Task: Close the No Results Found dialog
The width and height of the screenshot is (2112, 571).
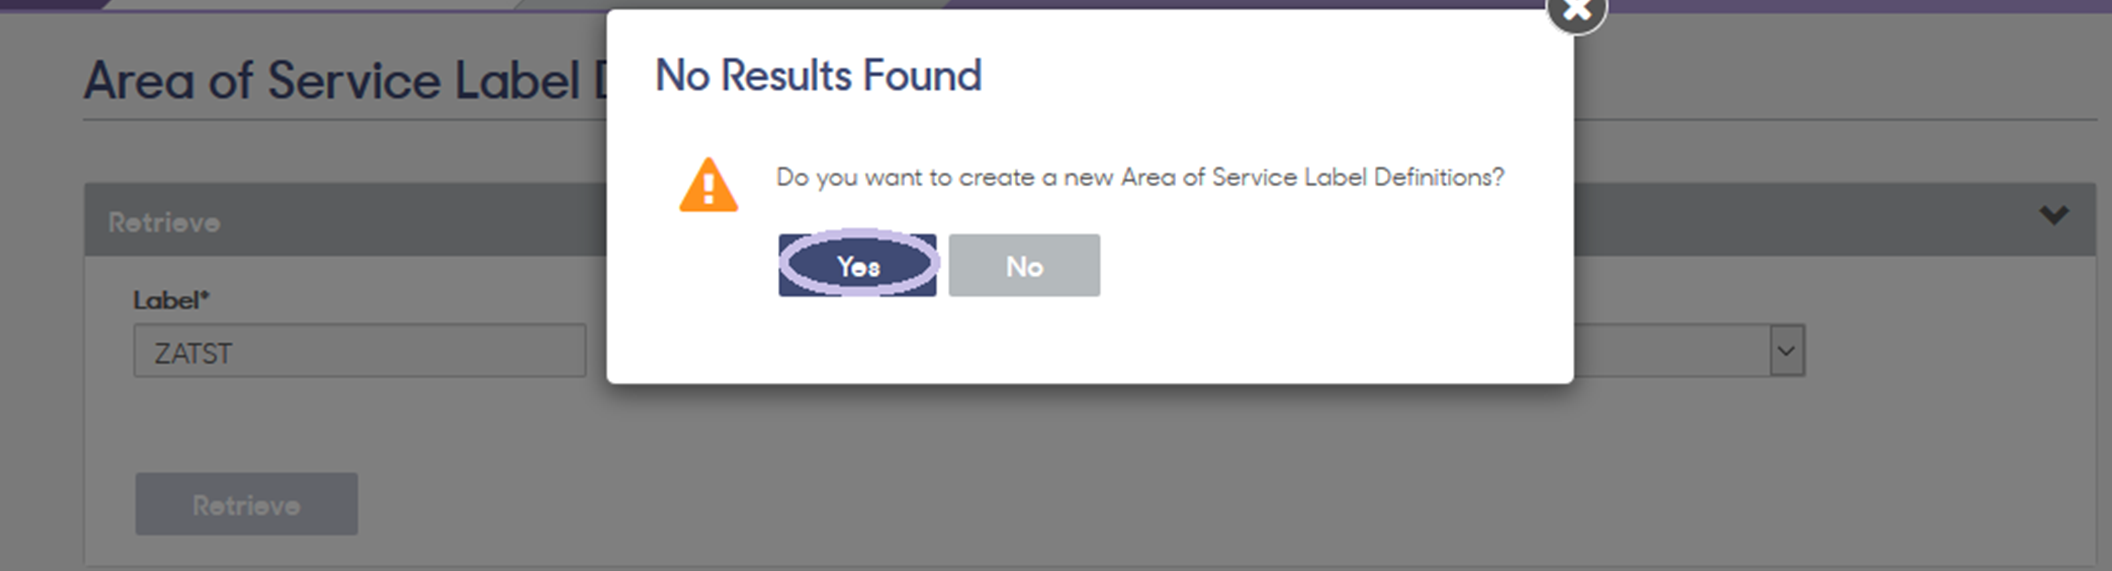Action: [x=1576, y=11]
